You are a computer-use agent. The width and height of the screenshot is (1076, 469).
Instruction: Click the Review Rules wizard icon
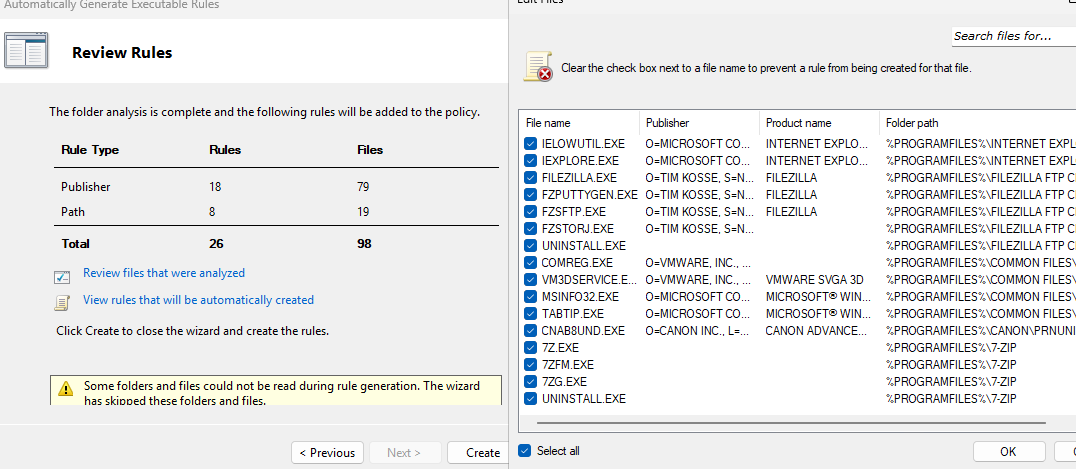(26, 51)
